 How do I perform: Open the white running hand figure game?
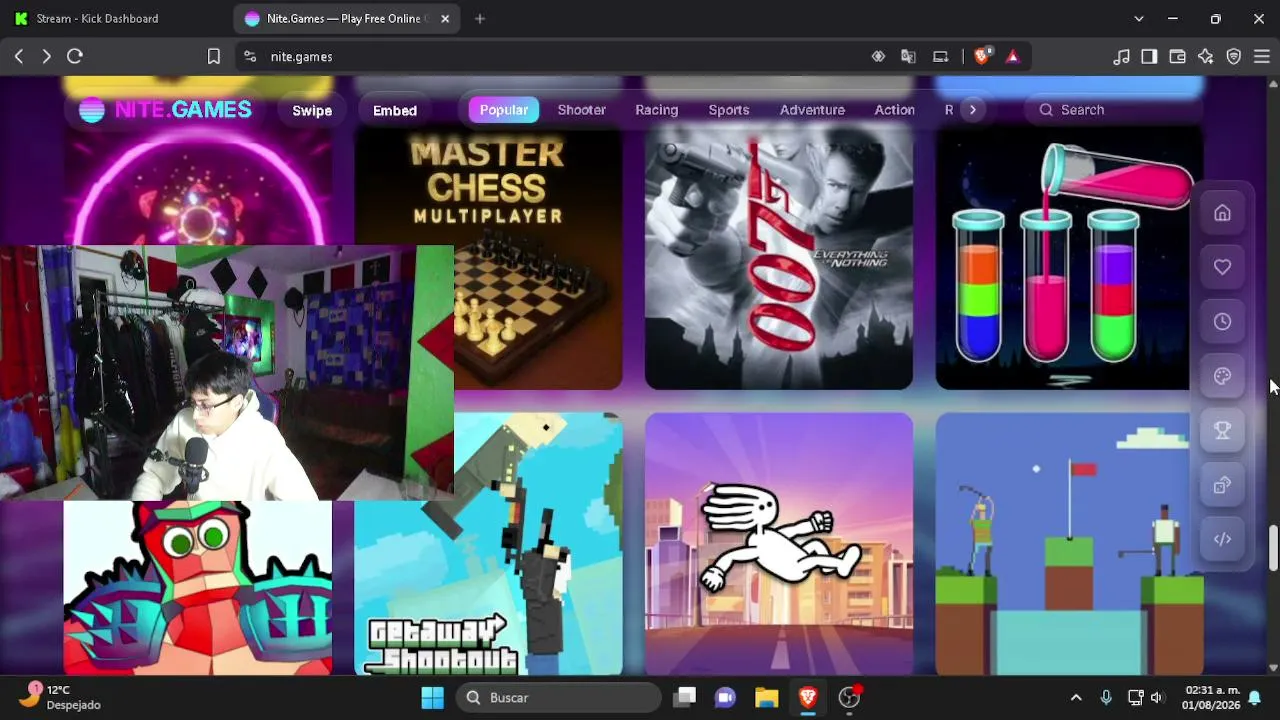tap(779, 545)
